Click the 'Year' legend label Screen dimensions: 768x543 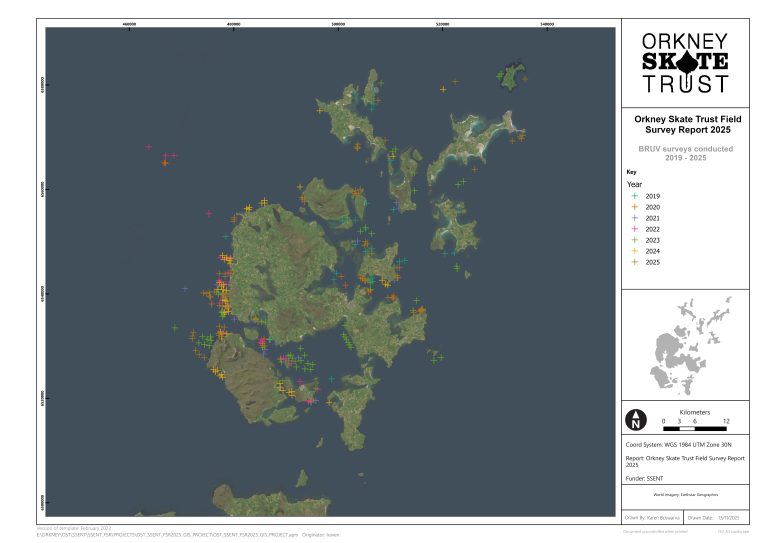coord(634,184)
